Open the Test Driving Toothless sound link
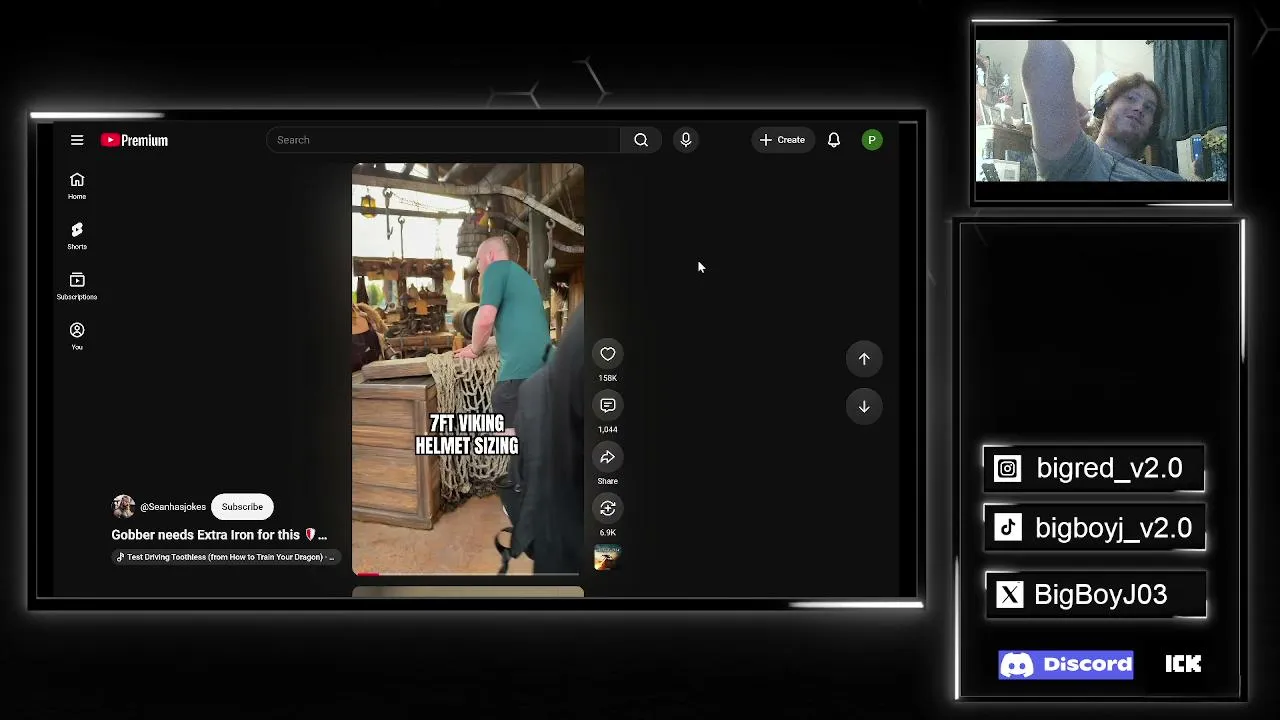 [x=226, y=557]
